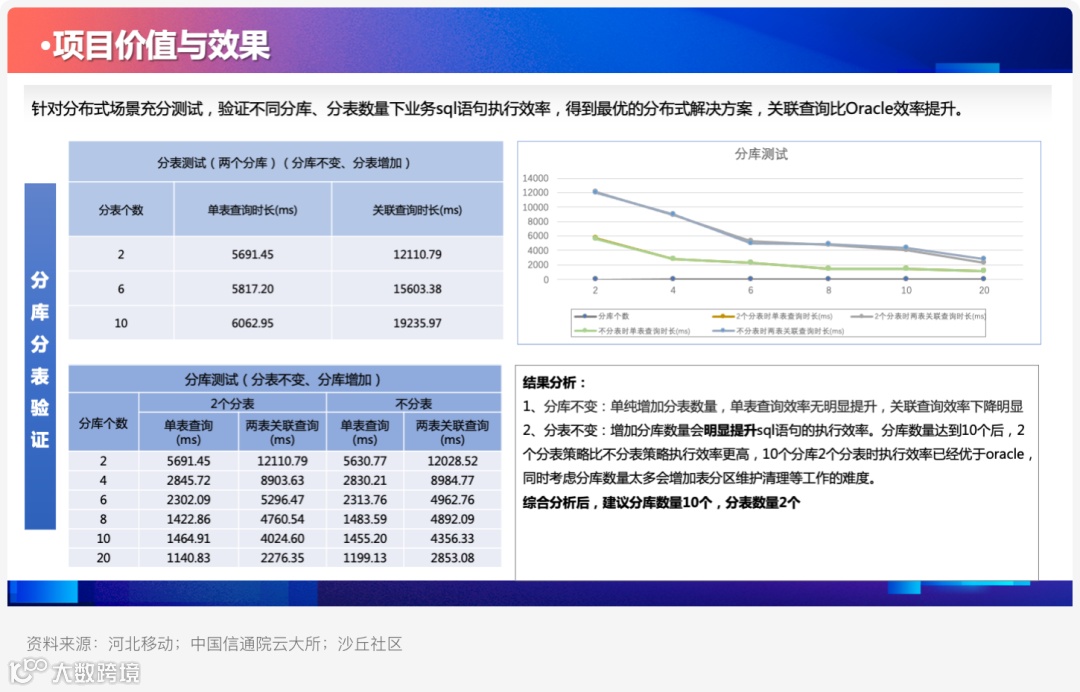Select cell value 12028.52
The width and height of the screenshot is (1080, 692).
(452, 461)
